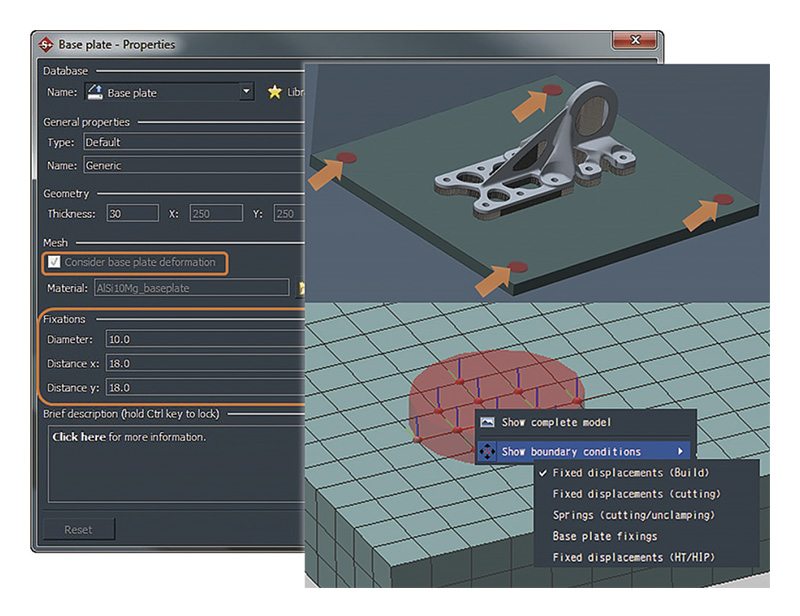This screenshot has height=616, width=800.
Task: Open the database Name dropdown
Action: tap(247, 93)
